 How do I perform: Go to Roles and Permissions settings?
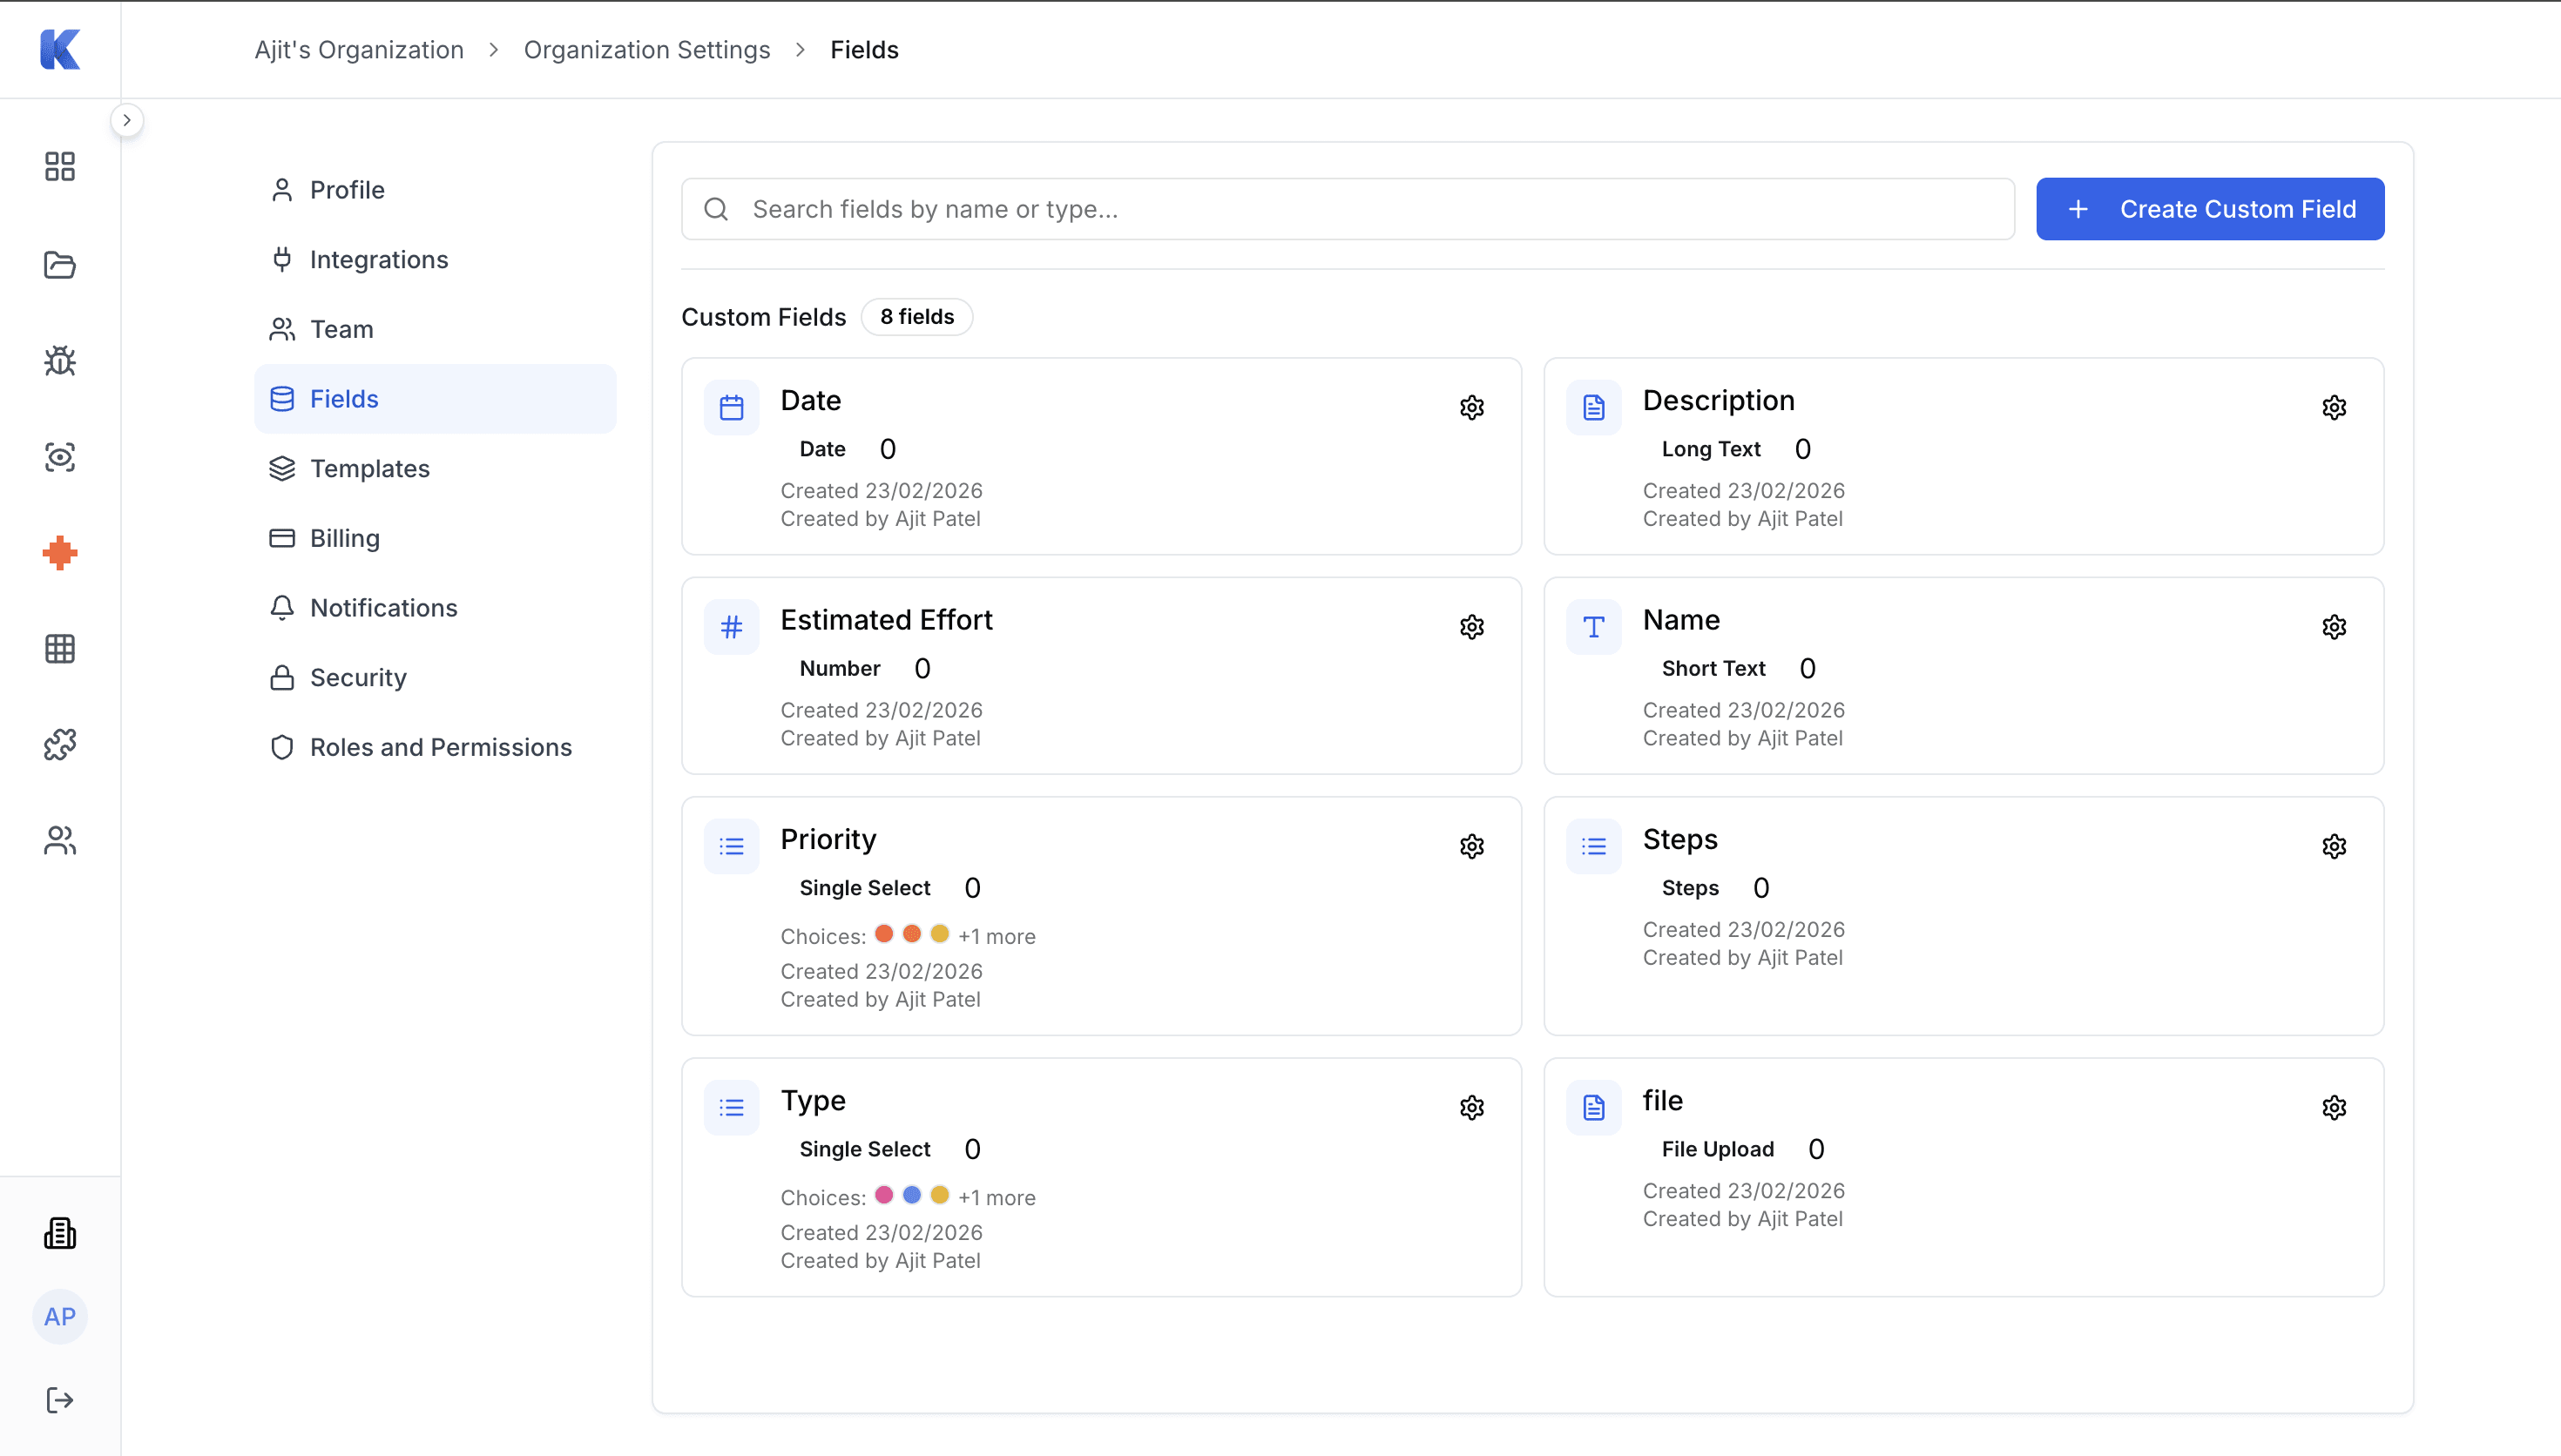click(x=440, y=747)
